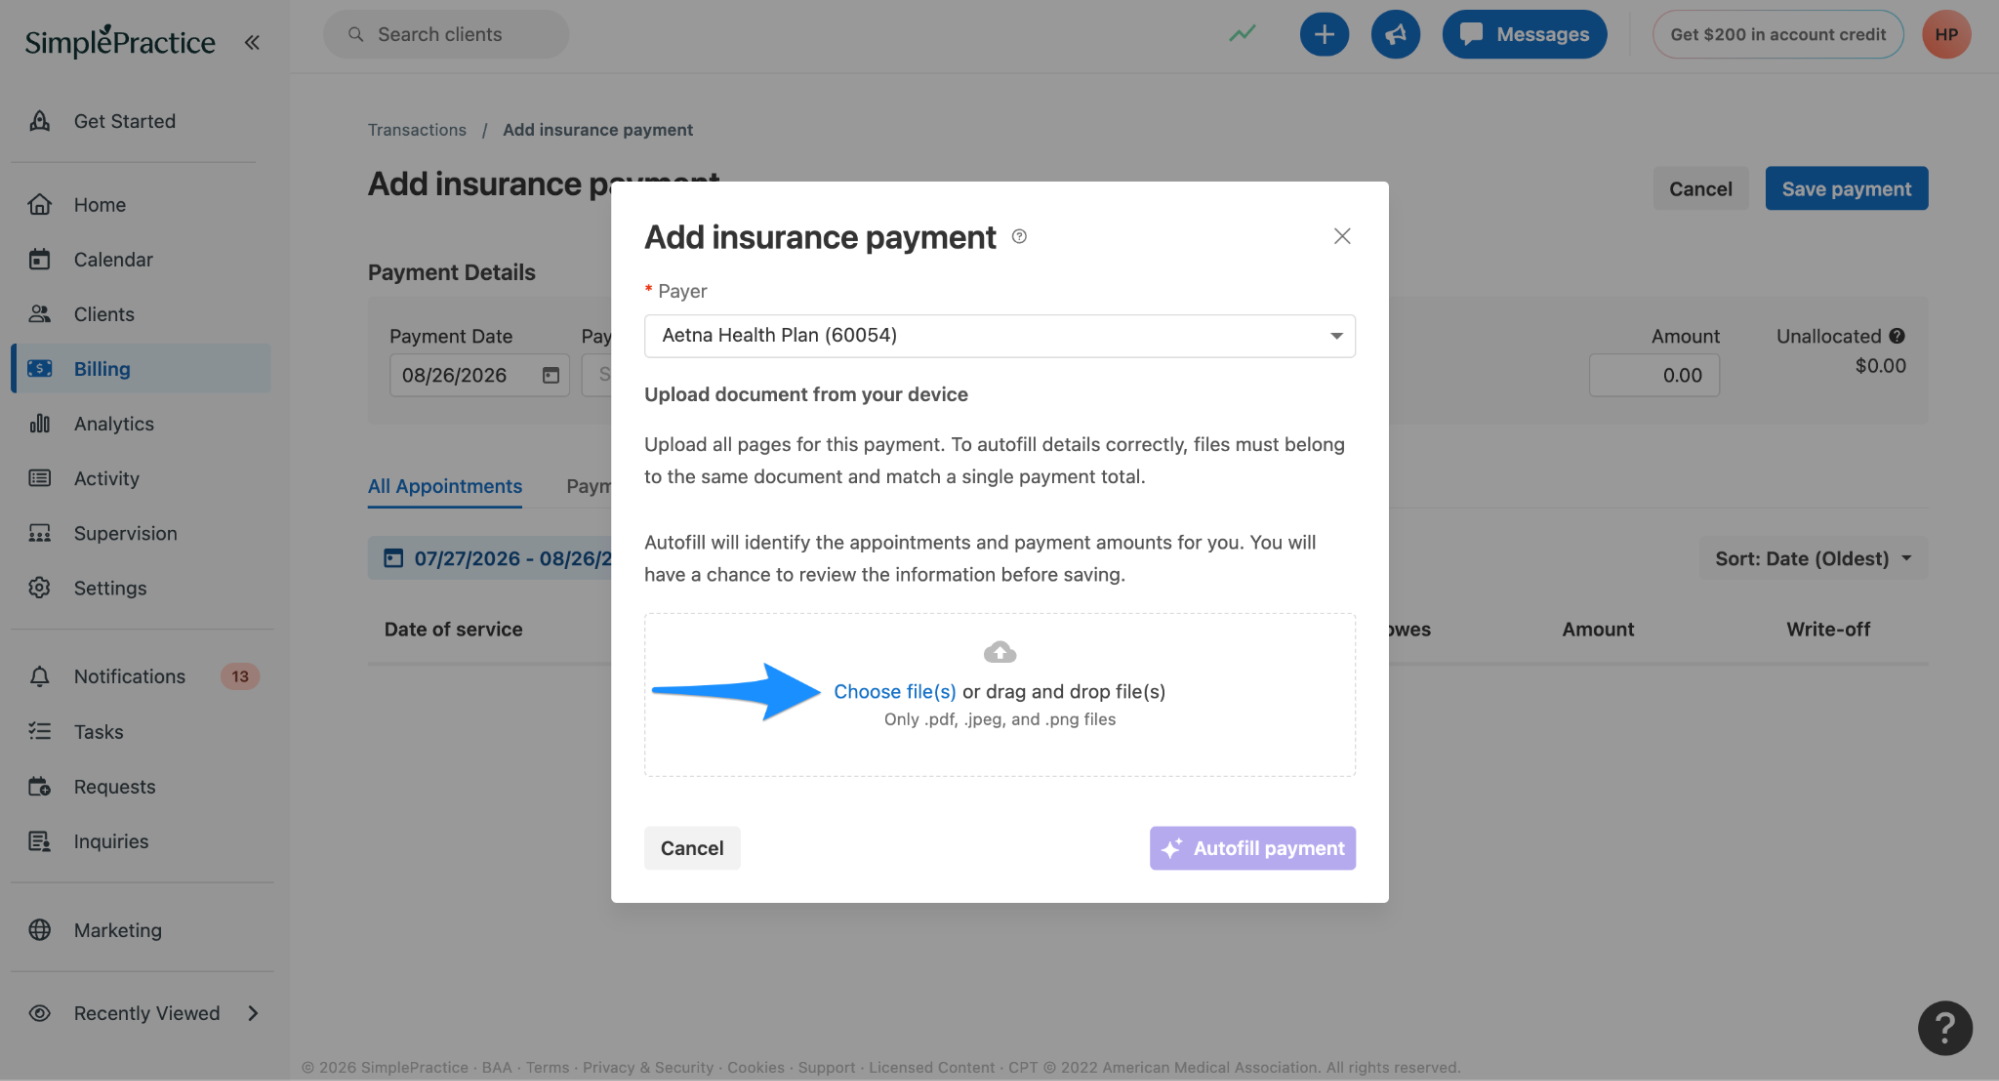The image size is (1999, 1081).
Task: Go to Home in sidebar
Action: coord(100,205)
